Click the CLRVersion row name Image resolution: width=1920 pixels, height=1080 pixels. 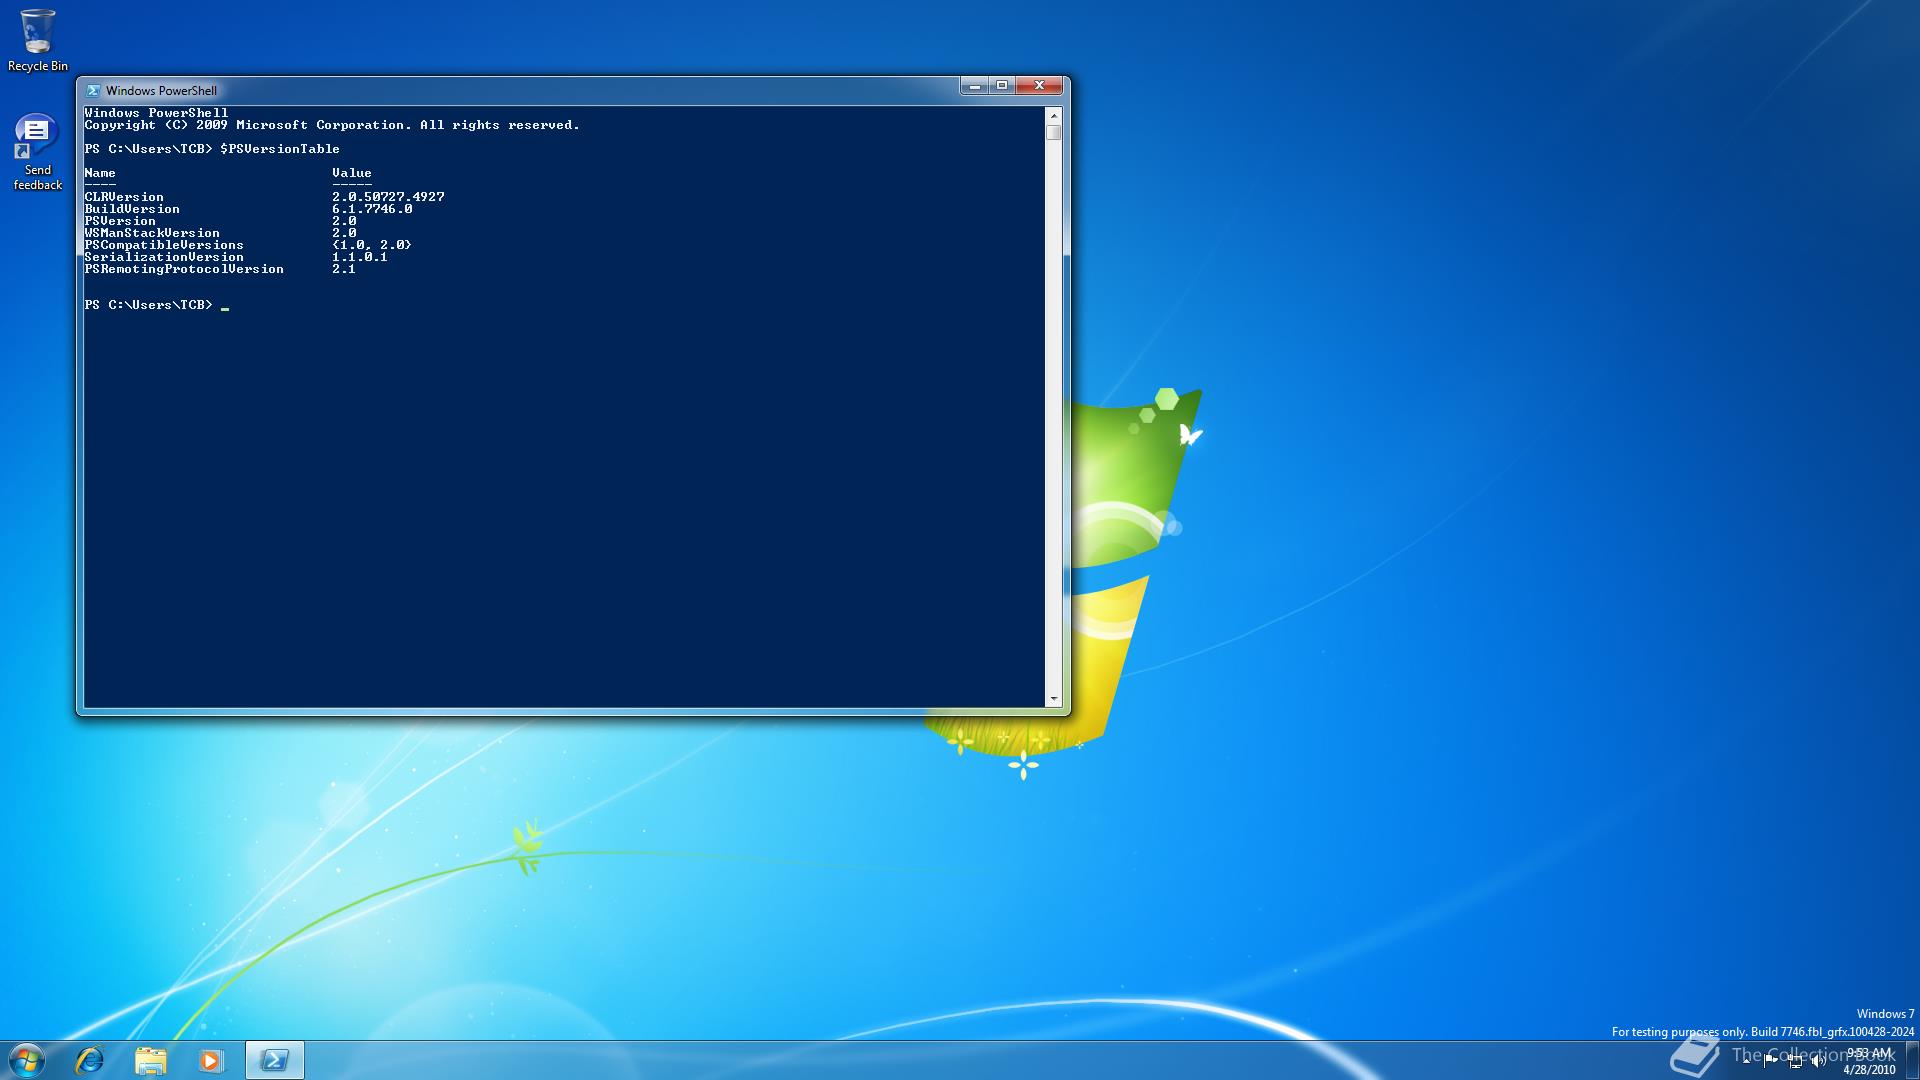click(x=124, y=197)
